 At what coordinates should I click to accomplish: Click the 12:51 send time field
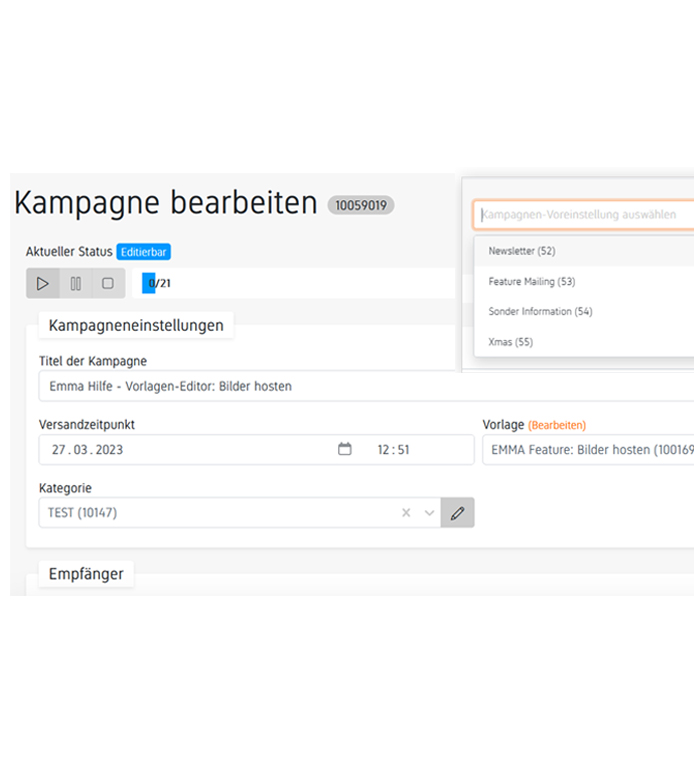click(393, 450)
